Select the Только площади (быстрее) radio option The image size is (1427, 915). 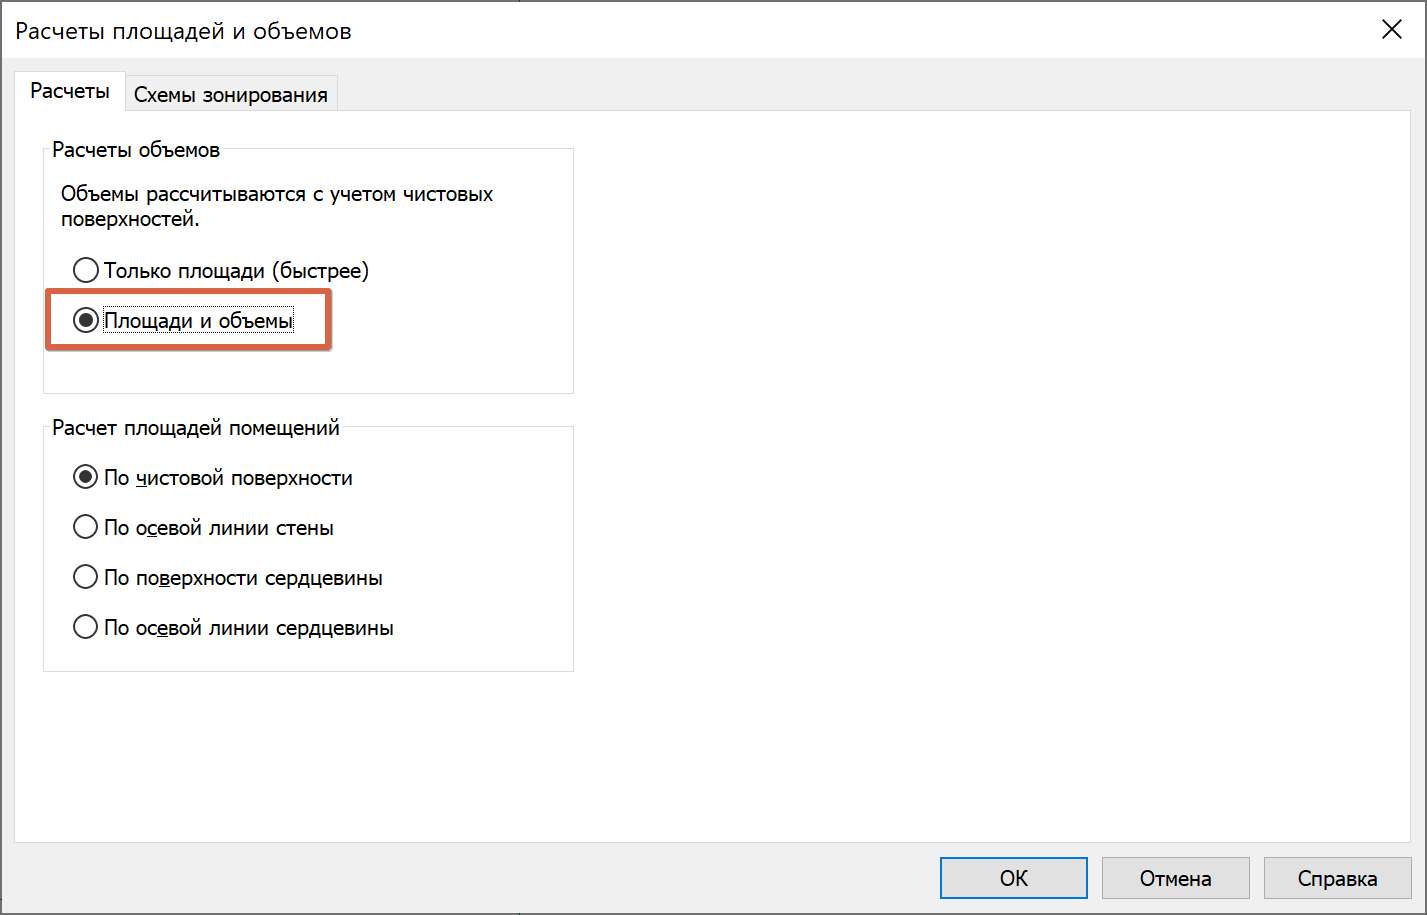[221, 270]
